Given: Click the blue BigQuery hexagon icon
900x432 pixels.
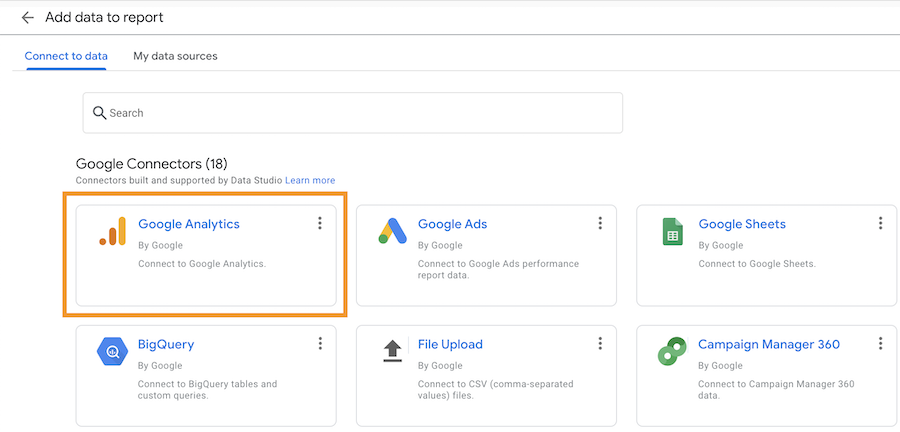Looking at the screenshot, I should (112, 352).
